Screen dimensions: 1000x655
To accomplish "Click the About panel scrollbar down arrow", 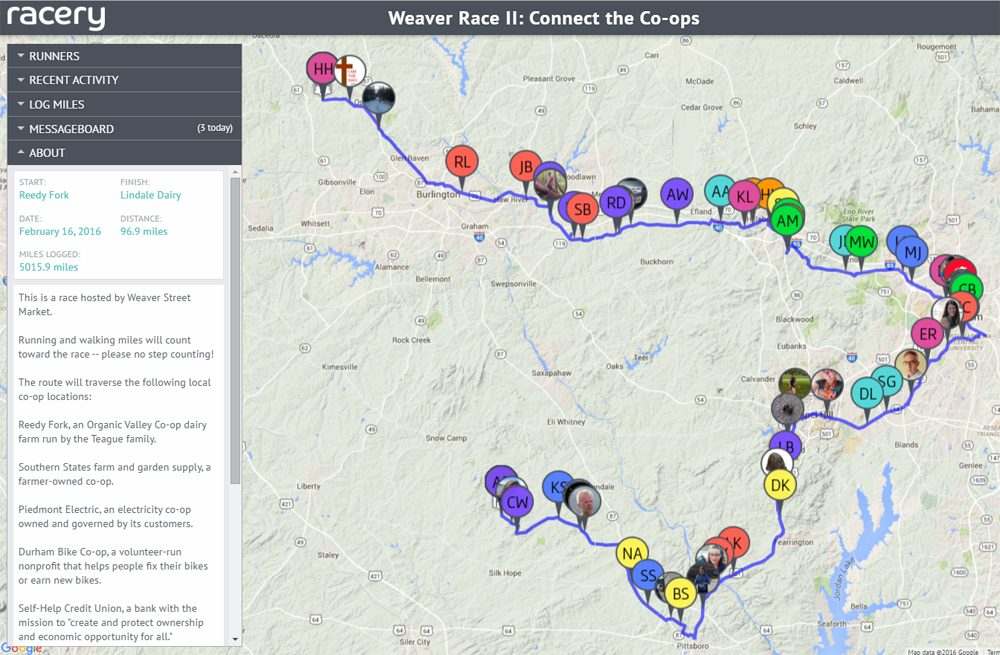I will pos(235,638).
